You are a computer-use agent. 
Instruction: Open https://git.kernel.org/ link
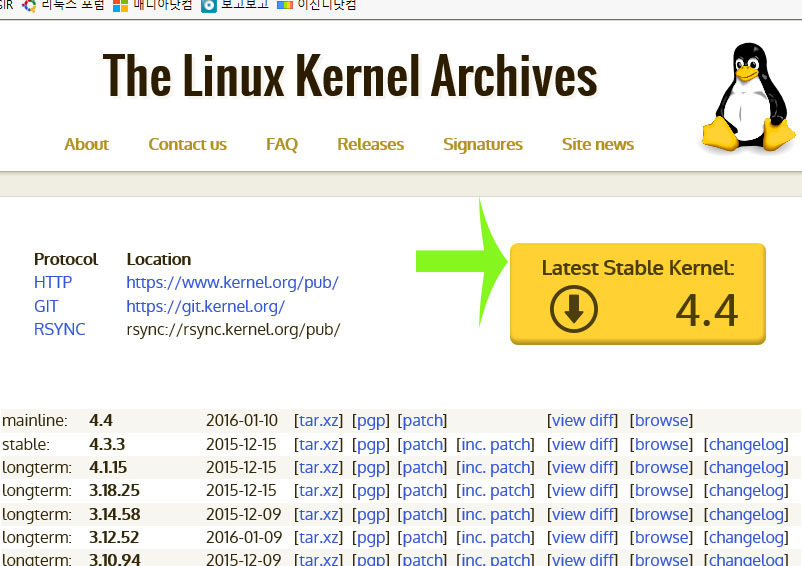(x=206, y=306)
